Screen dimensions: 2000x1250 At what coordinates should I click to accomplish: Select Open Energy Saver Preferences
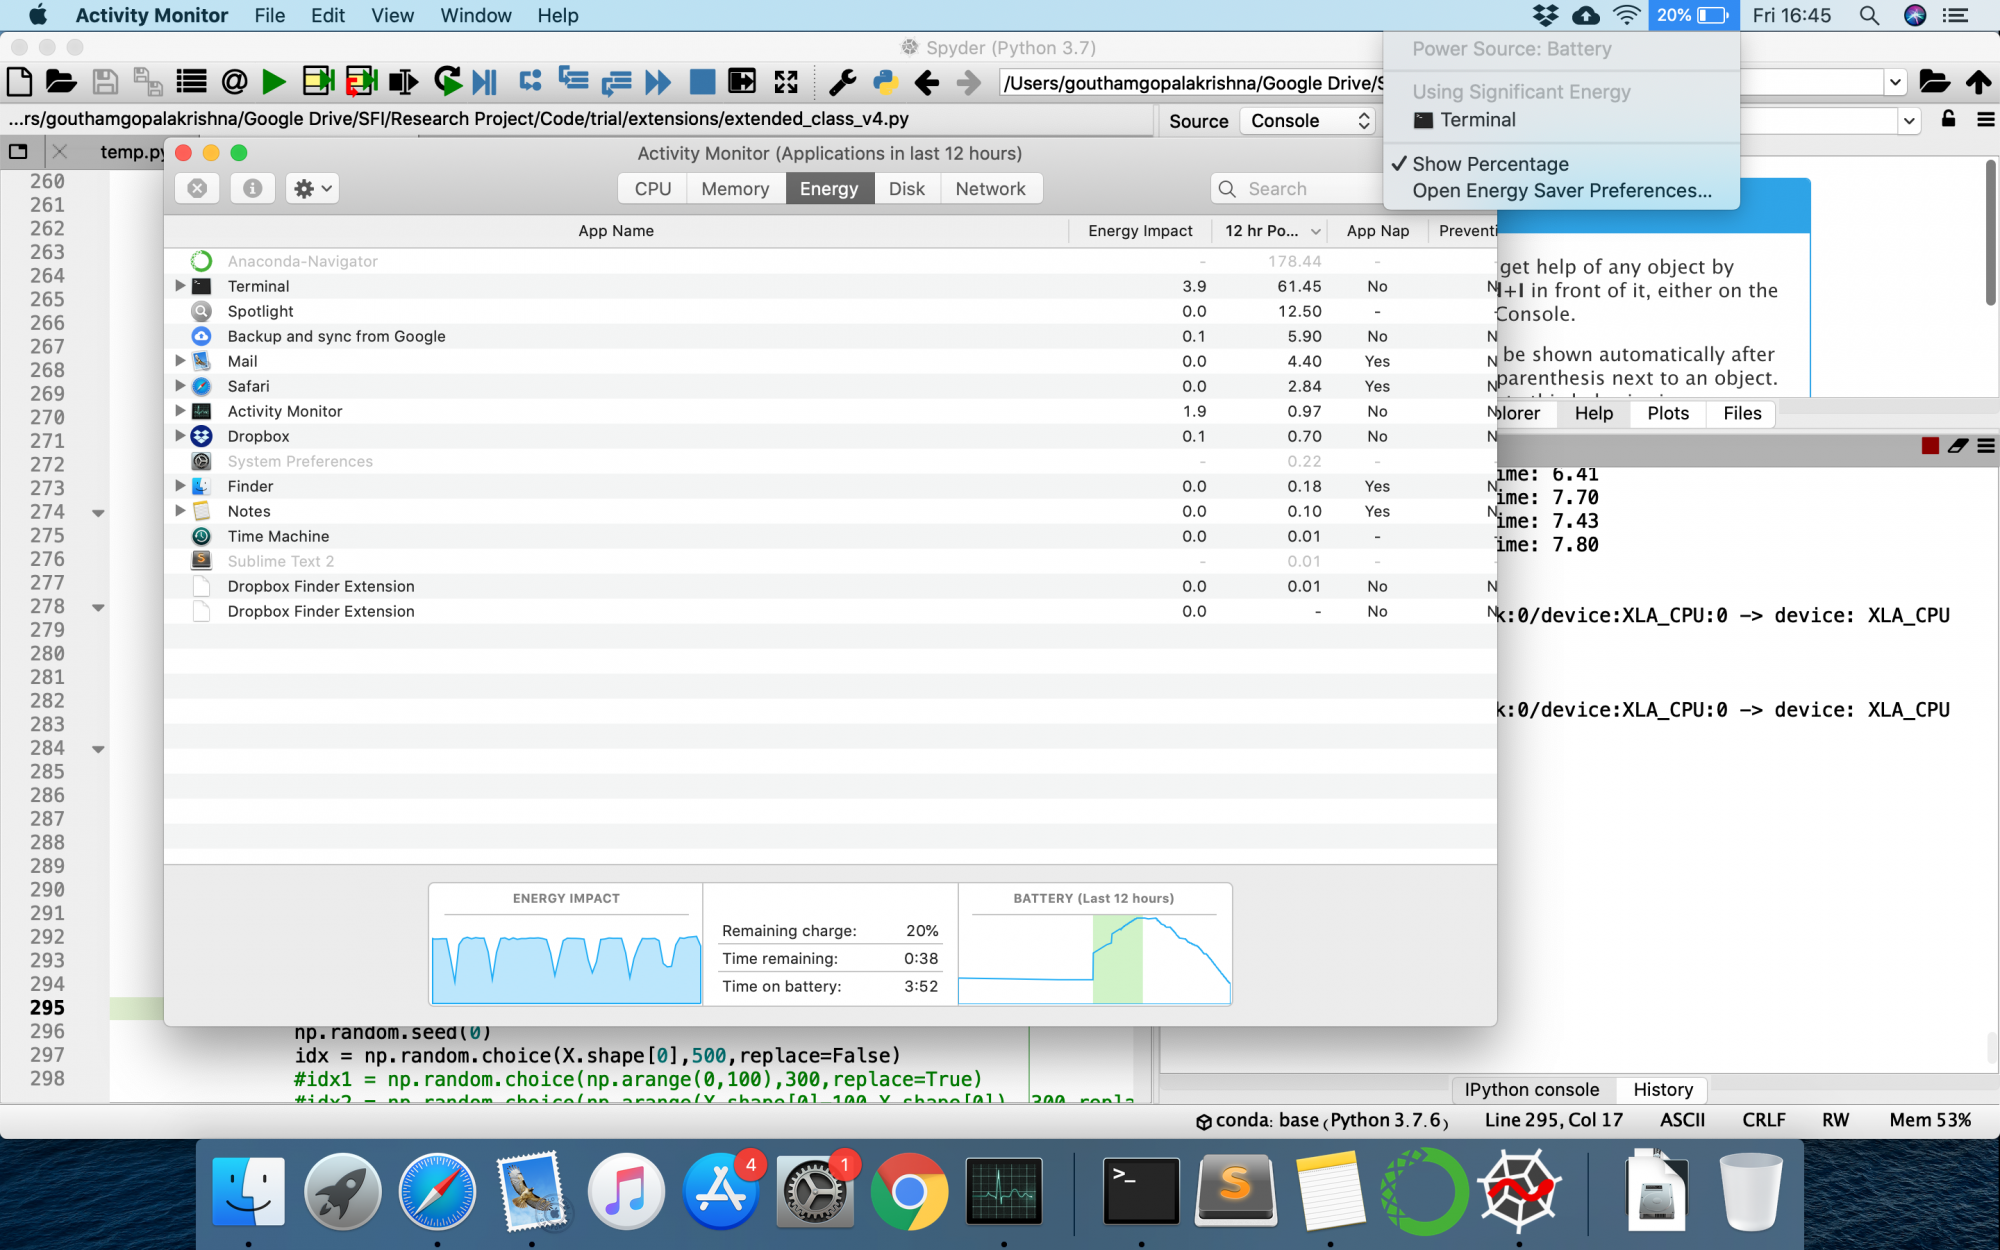click(1561, 191)
